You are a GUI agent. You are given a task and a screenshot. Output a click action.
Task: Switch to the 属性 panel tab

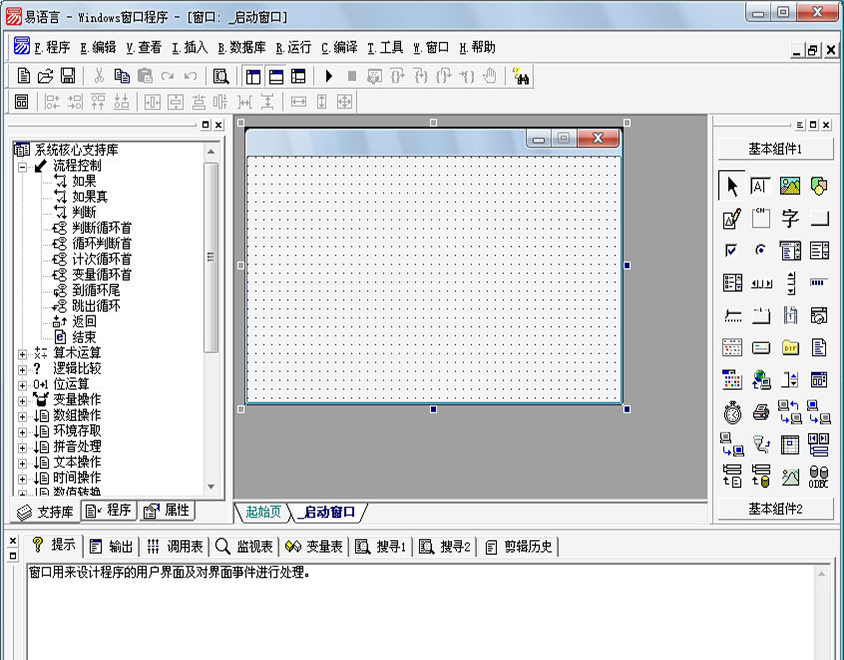pos(167,510)
